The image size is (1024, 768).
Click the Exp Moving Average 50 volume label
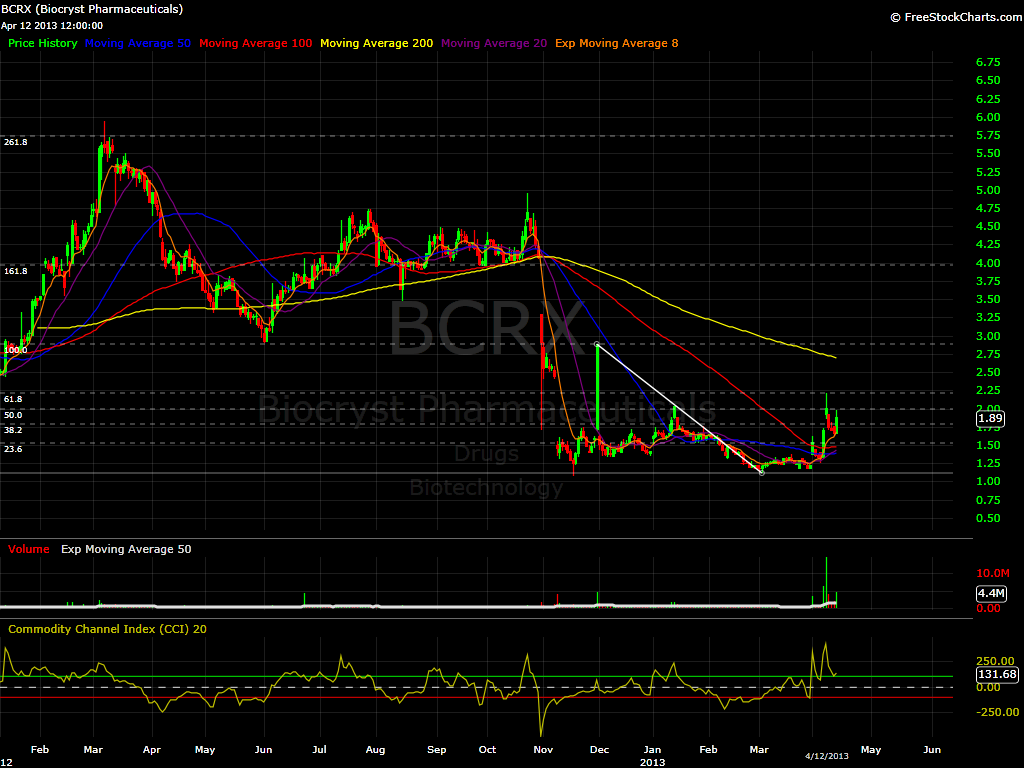[x=126, y=549]
